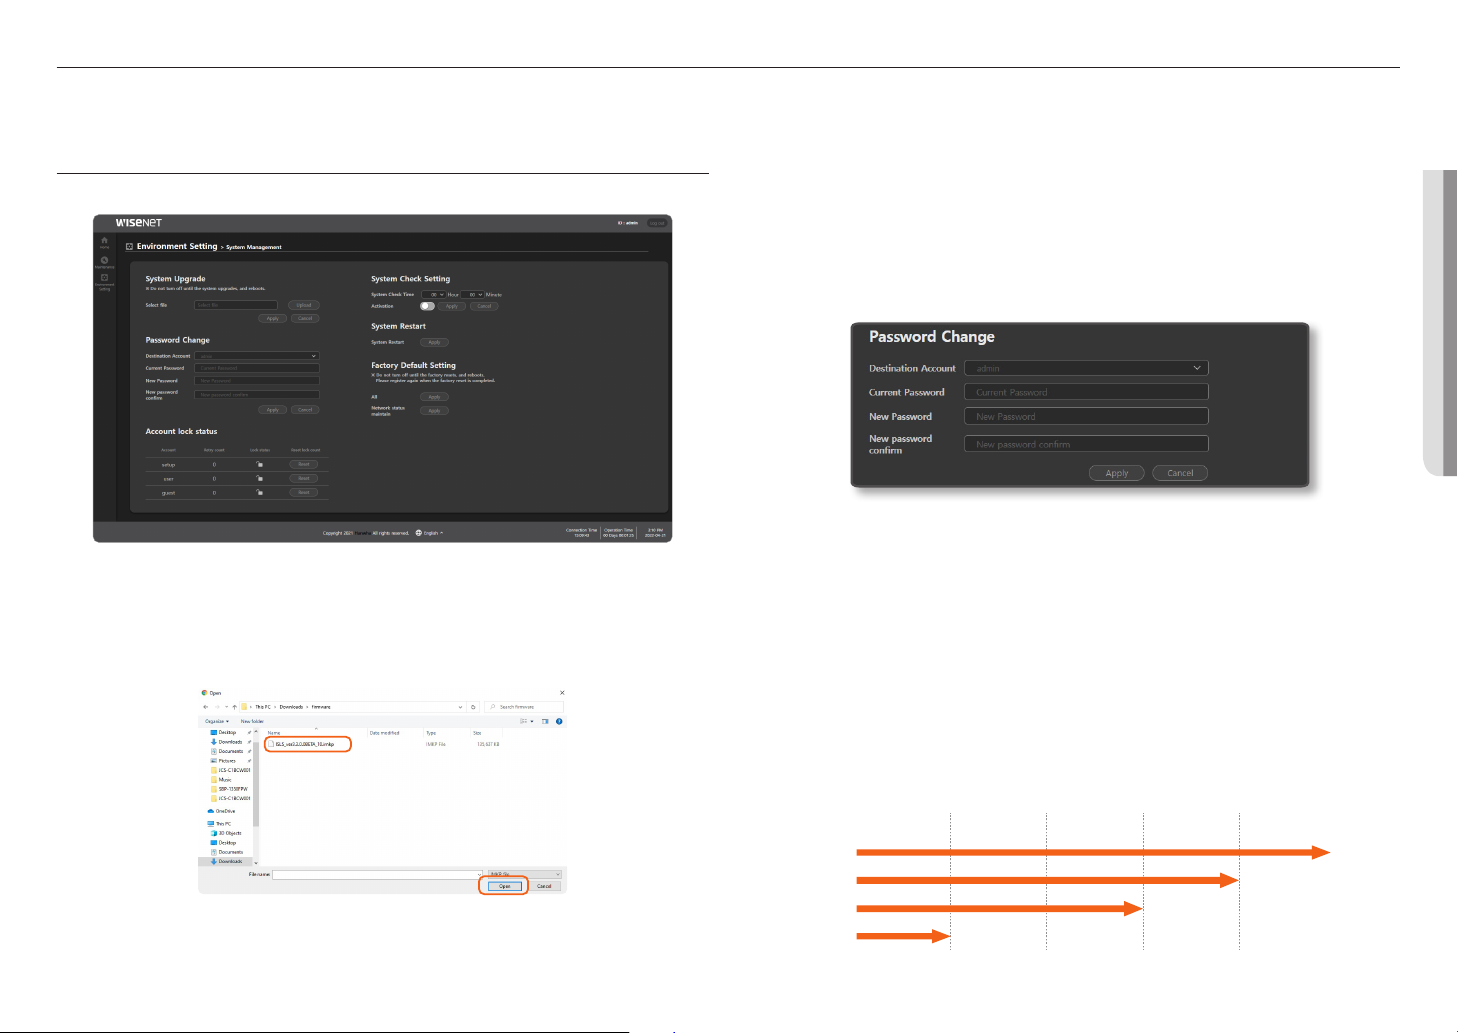Expand address bar history dropdown in Open dialog

coord(460,707)
